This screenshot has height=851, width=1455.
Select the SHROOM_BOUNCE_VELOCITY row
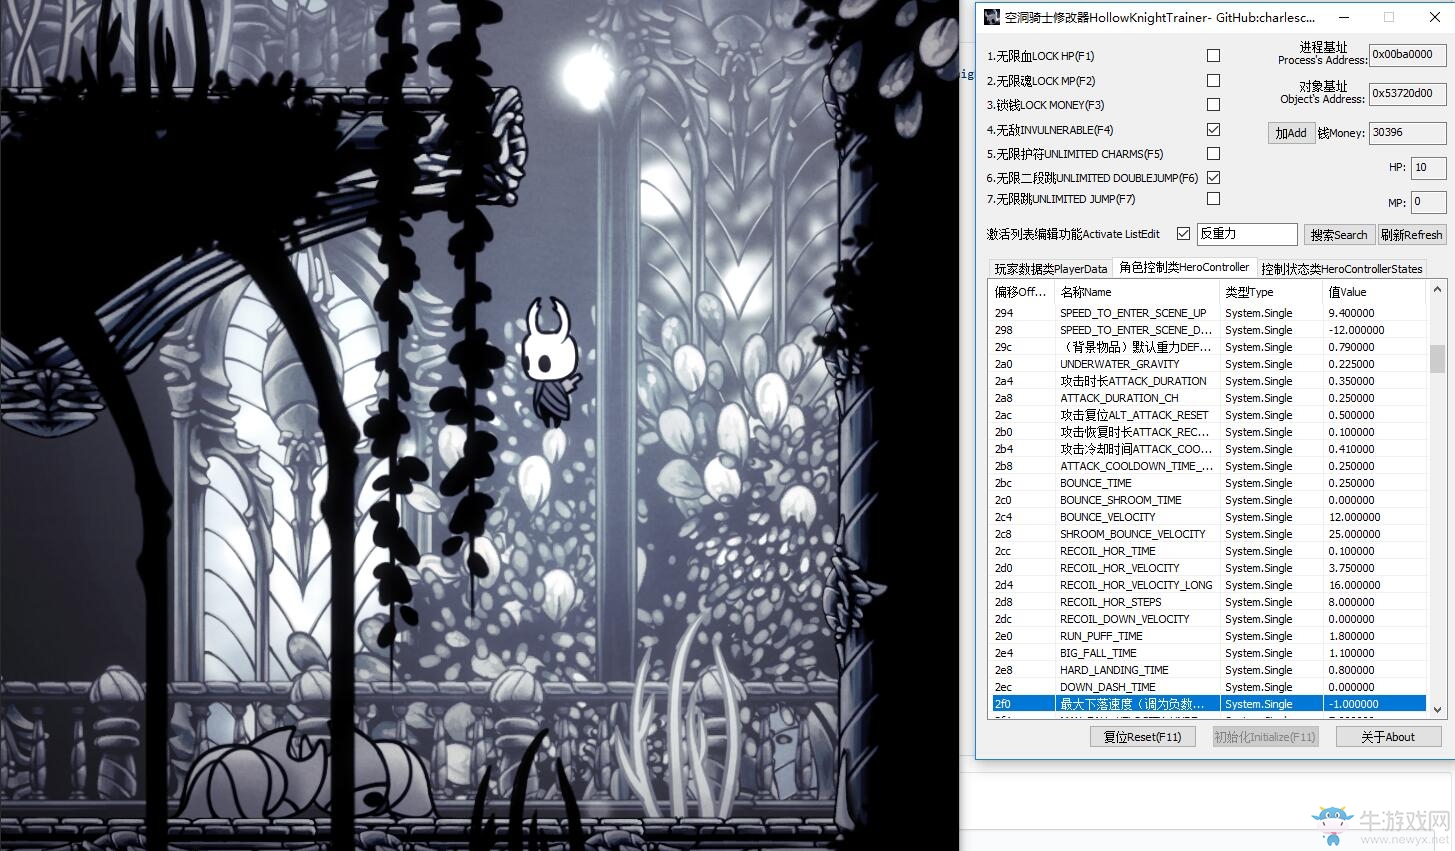(x=1208, y=534)
